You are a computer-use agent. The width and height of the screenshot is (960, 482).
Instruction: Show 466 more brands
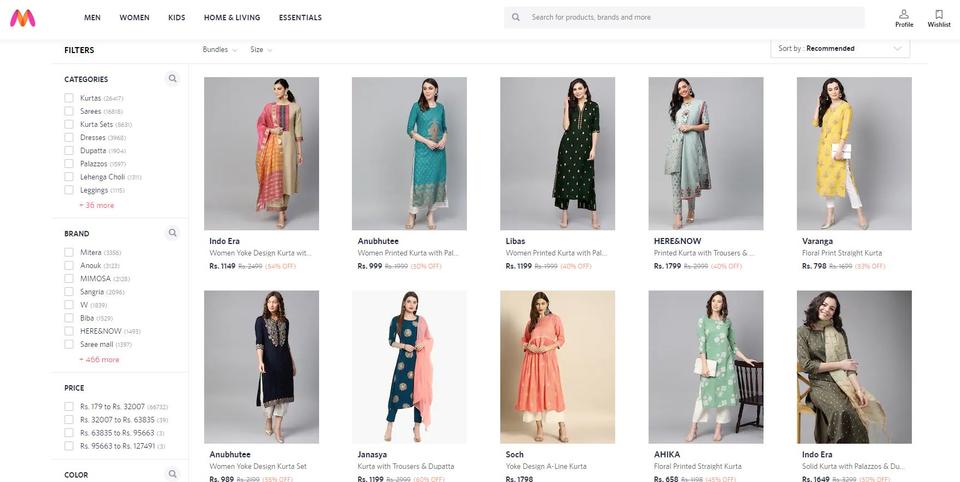[99, 359]
